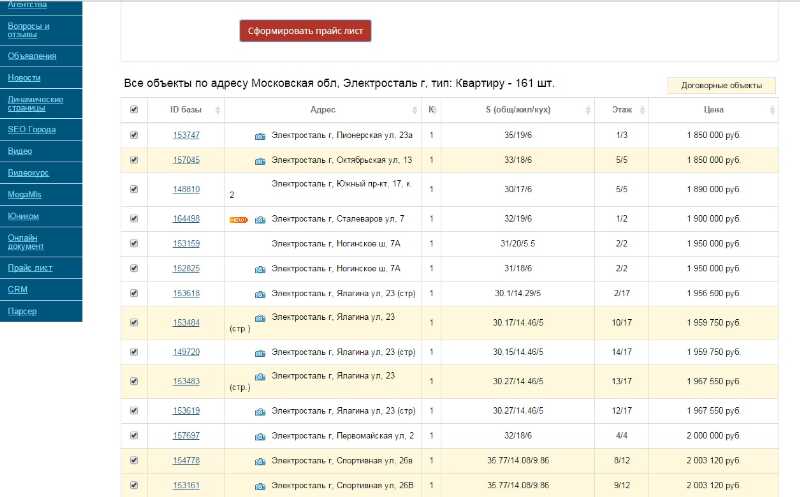Open photos of listing 149720

pyautogui.click(x=260, y=353)
